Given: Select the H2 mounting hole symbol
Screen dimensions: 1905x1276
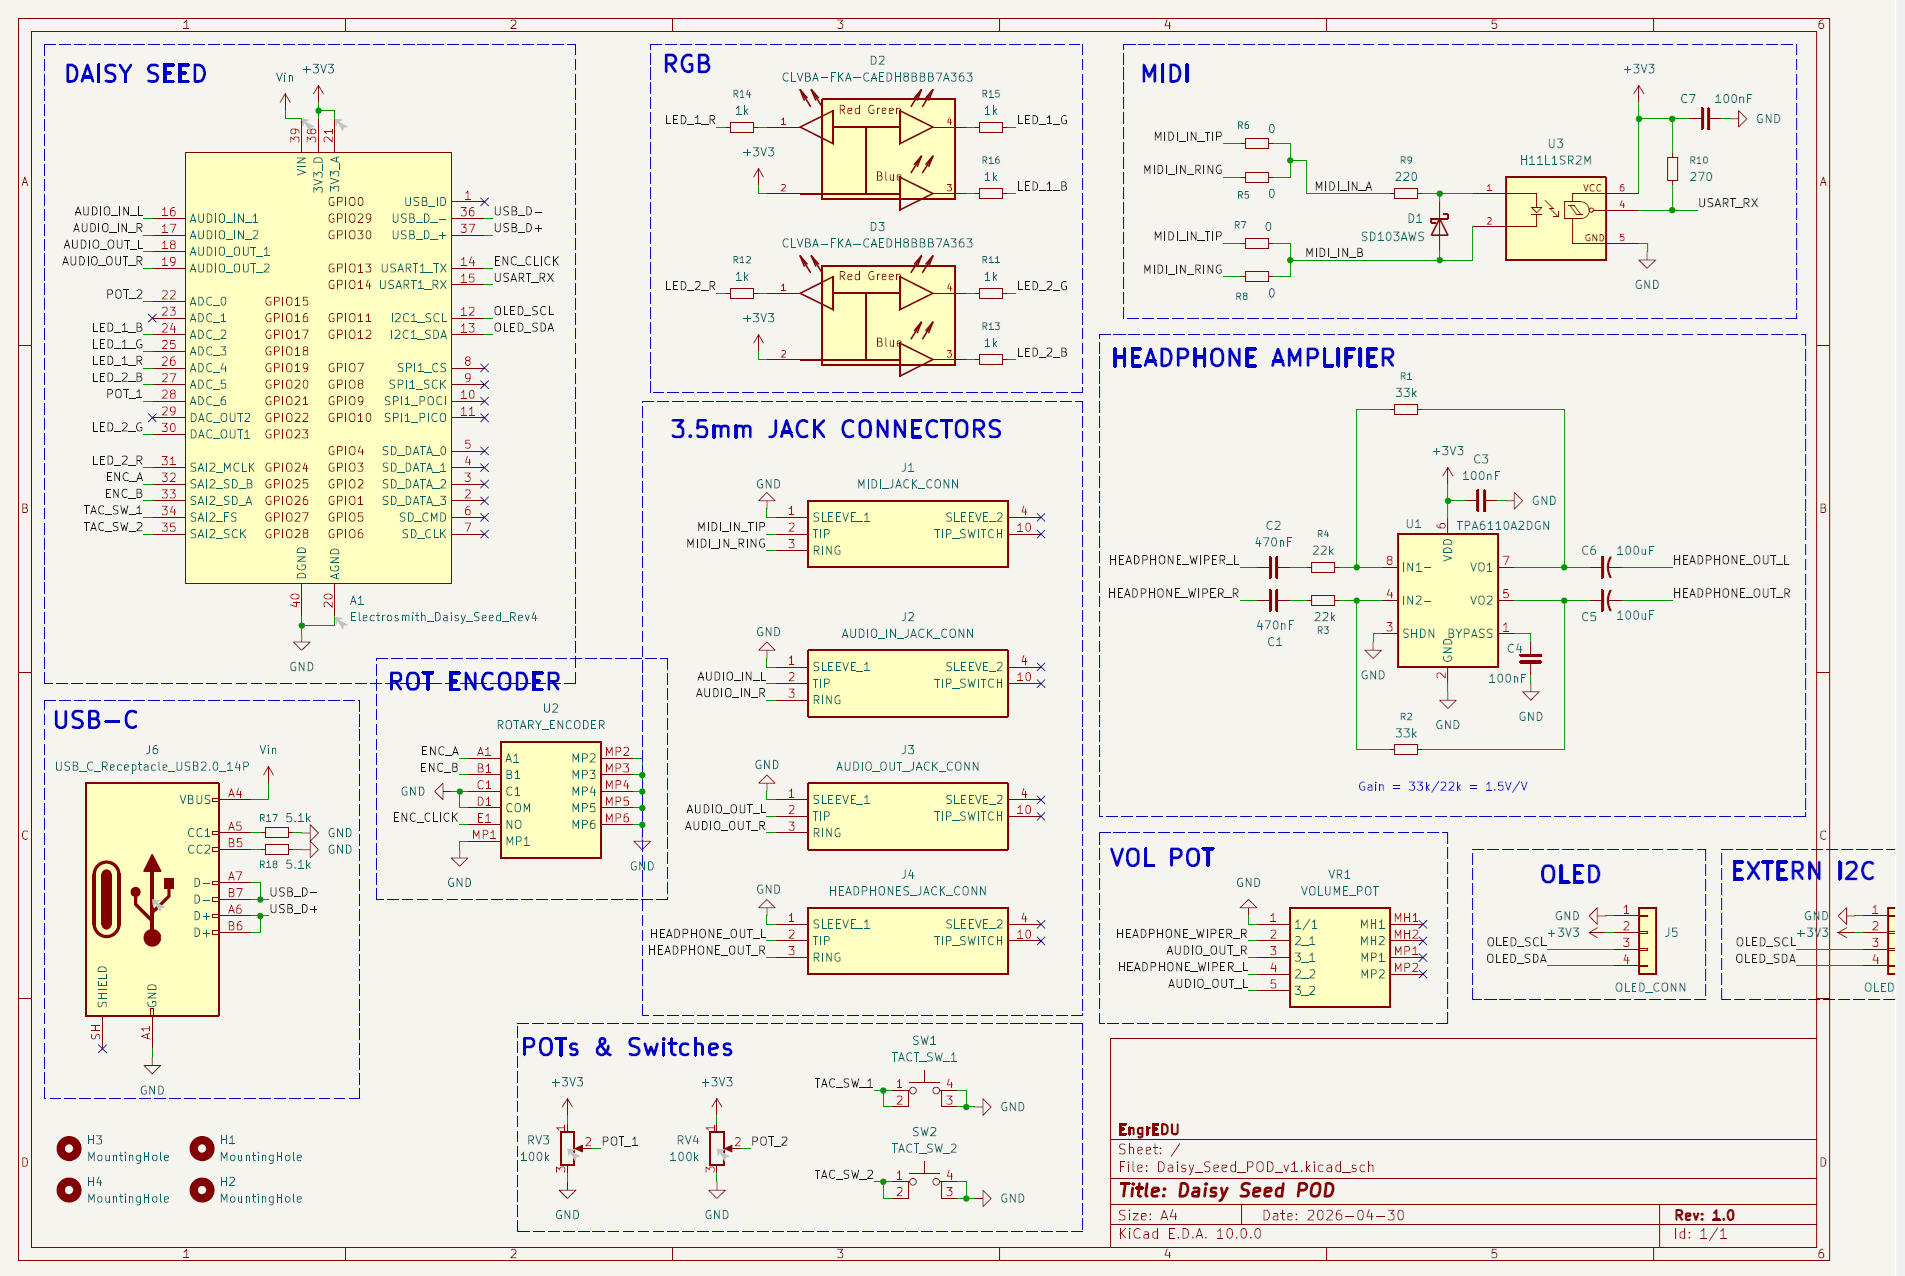Looking at the screenshot, I should click(x=202, y=1190).
